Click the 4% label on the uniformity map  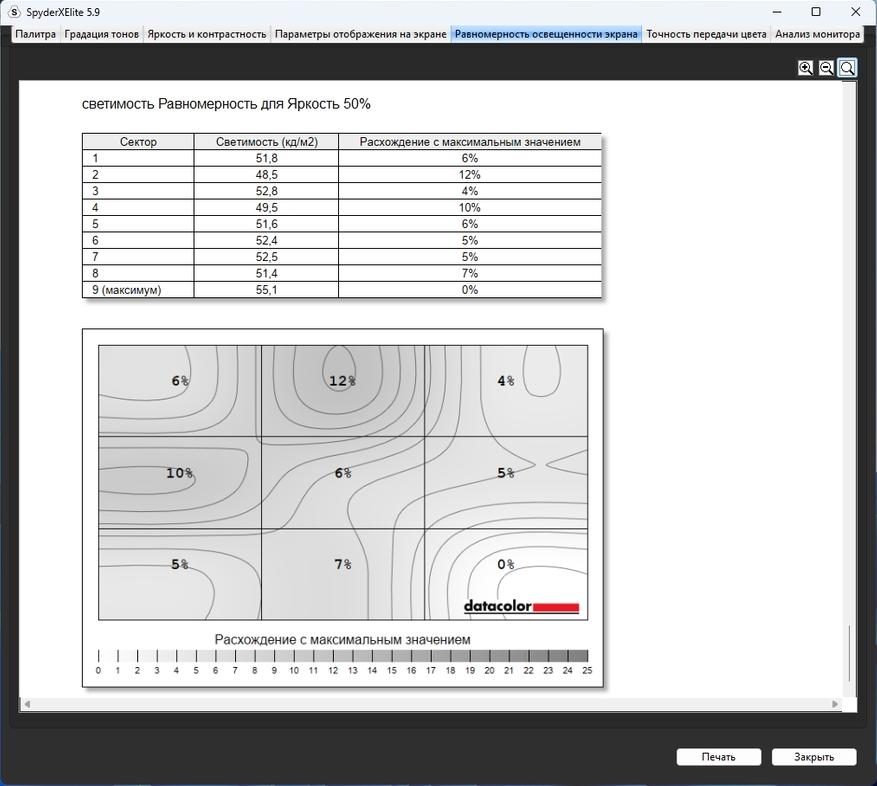(506, 381)
